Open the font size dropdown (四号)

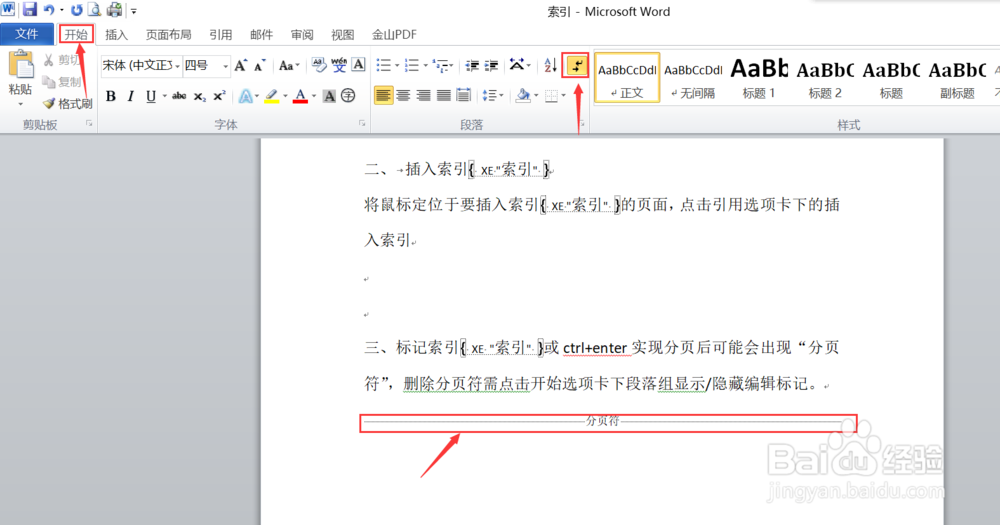[225, 66]
